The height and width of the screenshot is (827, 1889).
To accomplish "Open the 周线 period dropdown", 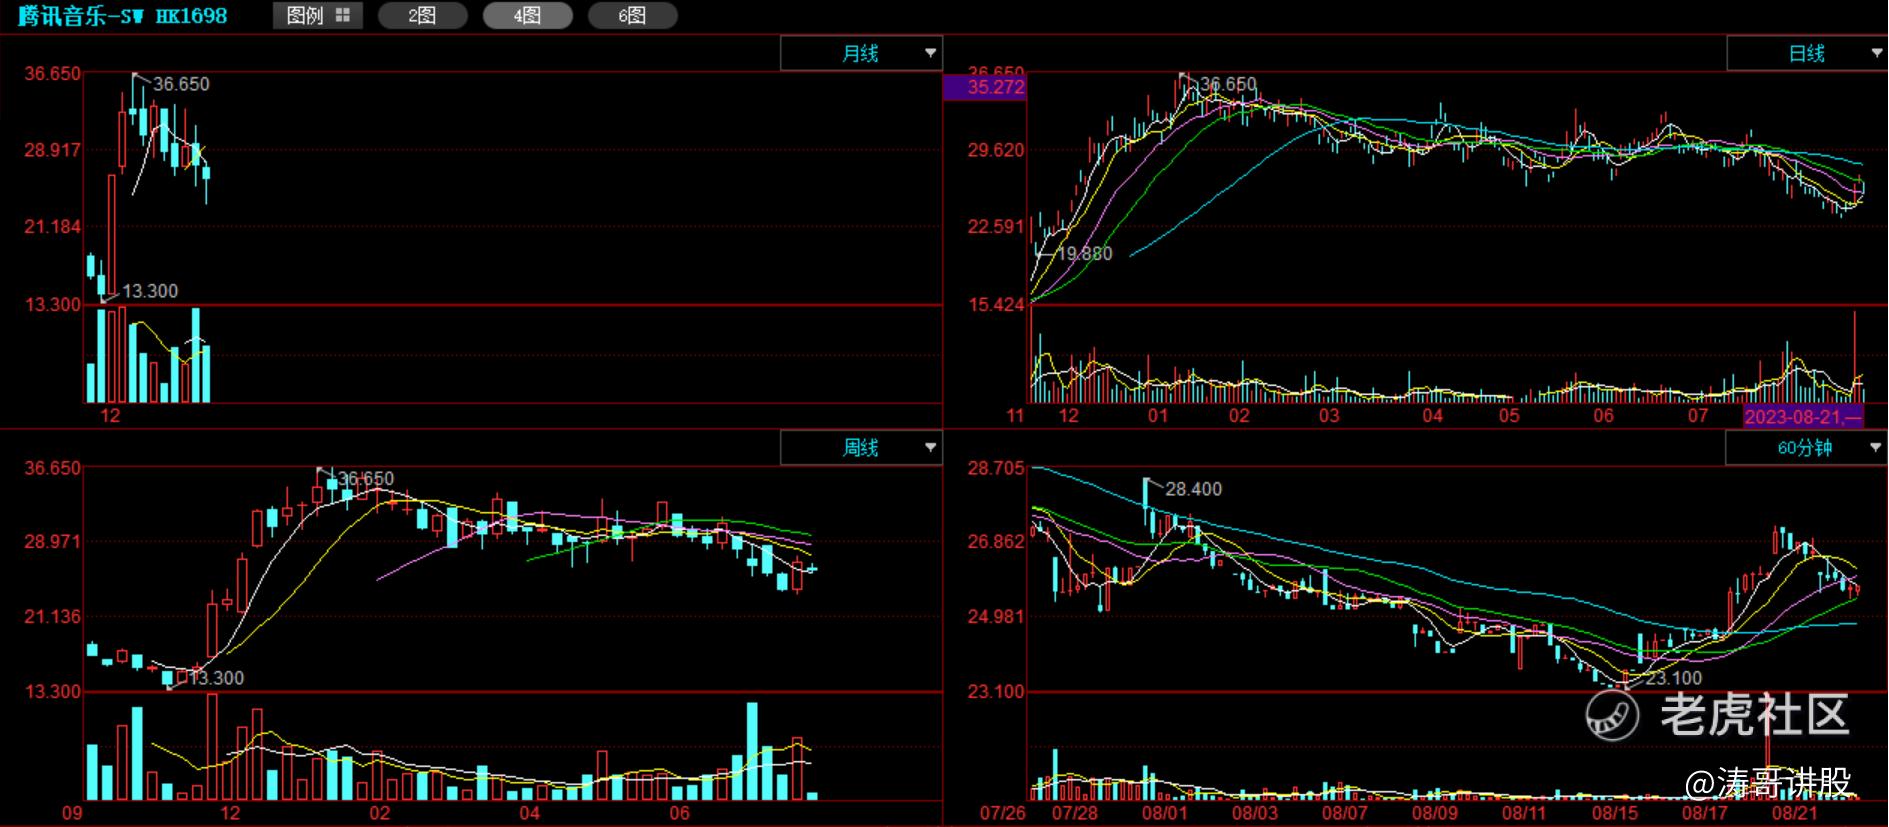I will point(861,448).
